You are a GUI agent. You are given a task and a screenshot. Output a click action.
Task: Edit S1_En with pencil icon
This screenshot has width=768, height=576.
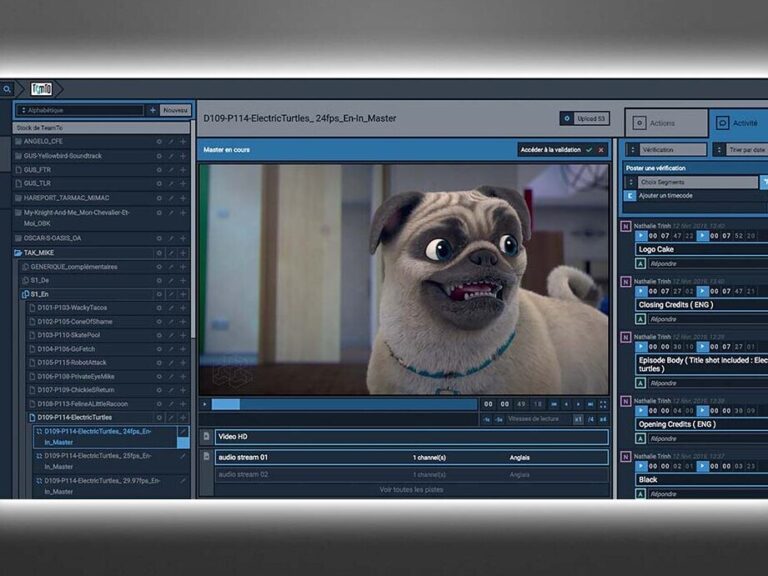pyautogui.click(x=171, y=294)
